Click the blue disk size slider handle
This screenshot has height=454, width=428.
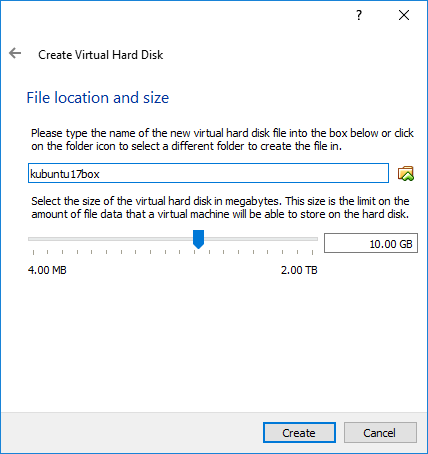(x=198, y=239)
